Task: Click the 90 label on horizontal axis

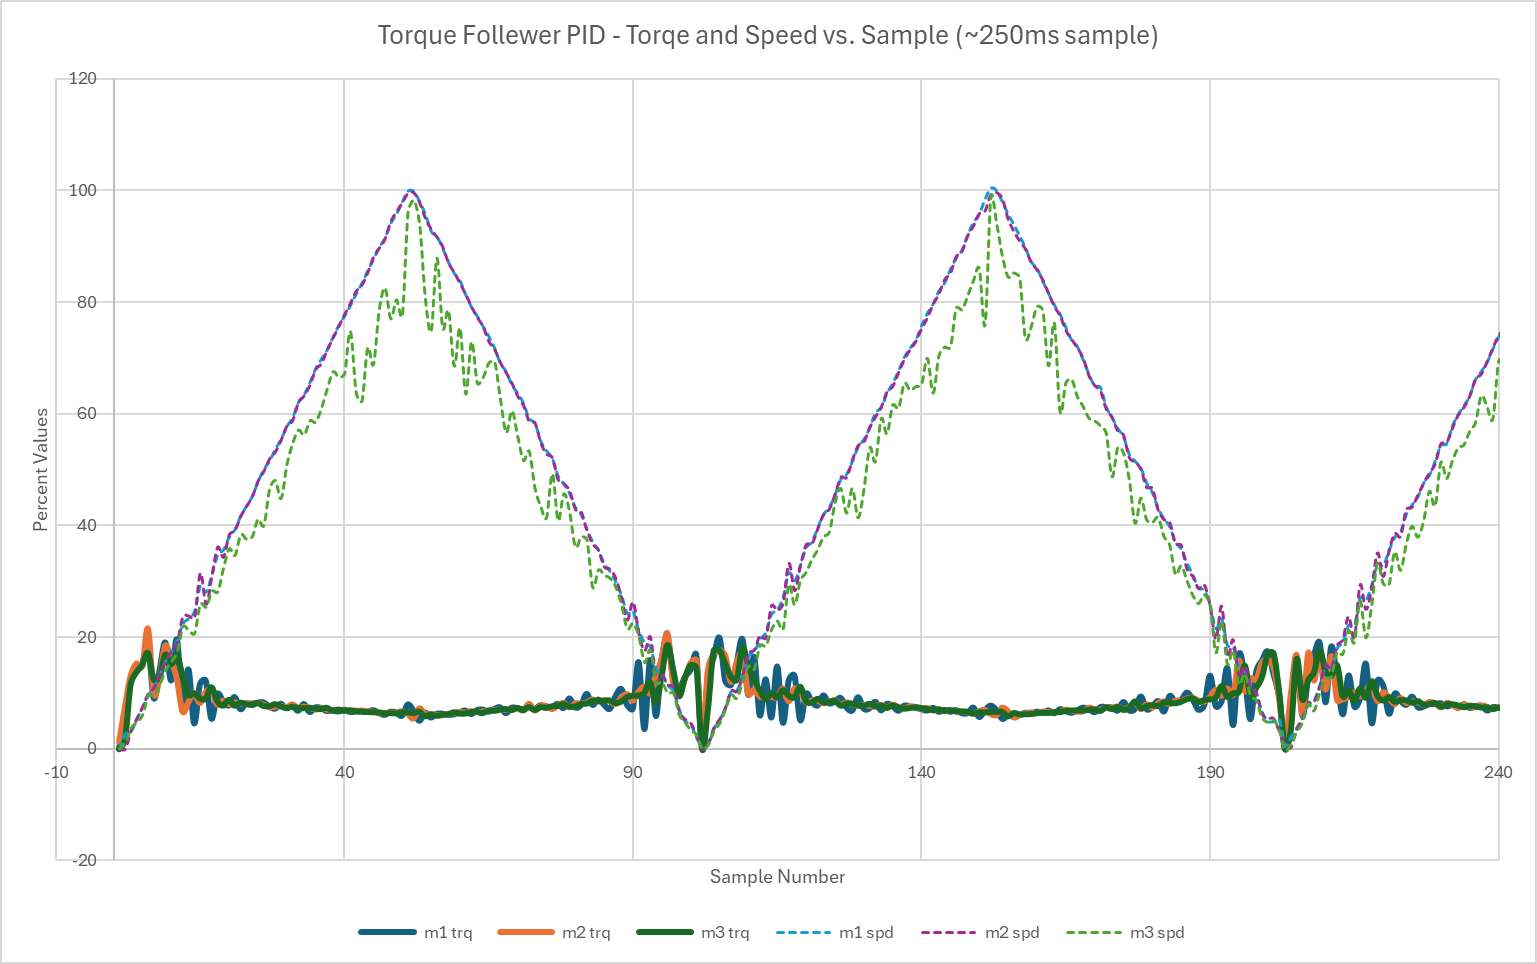Action: click(633, 771)
